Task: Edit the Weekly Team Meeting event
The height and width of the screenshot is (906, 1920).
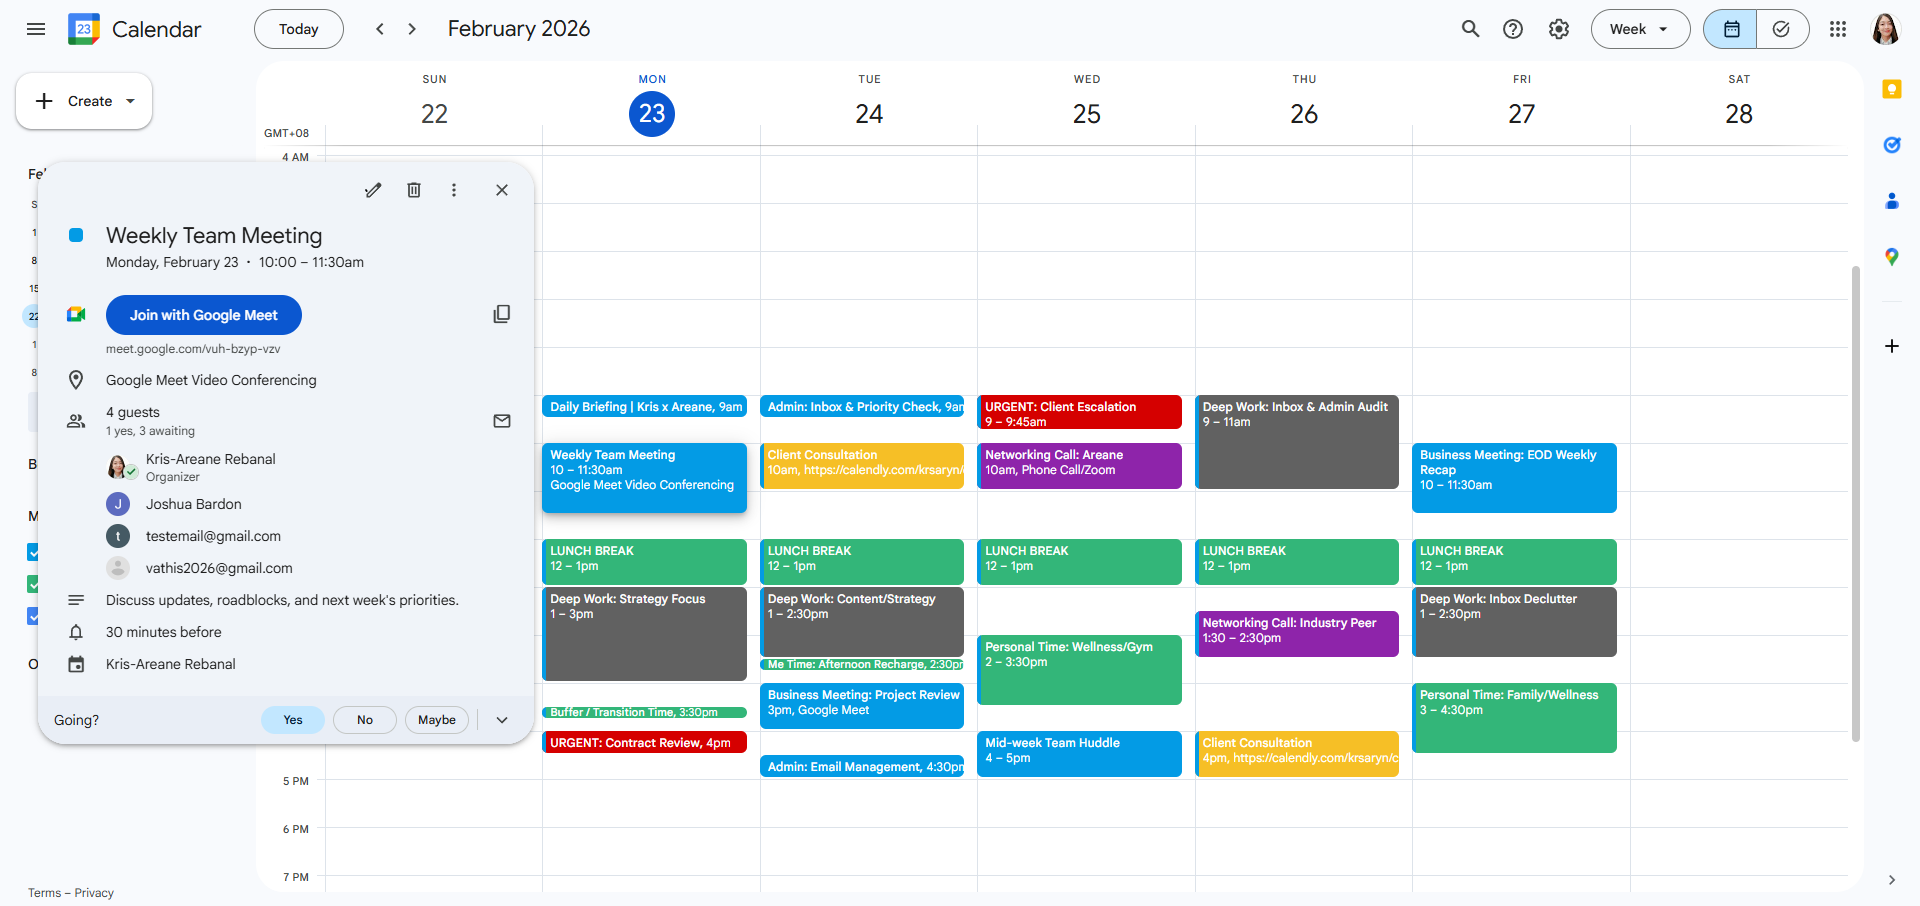Action: tap(373, 190)
